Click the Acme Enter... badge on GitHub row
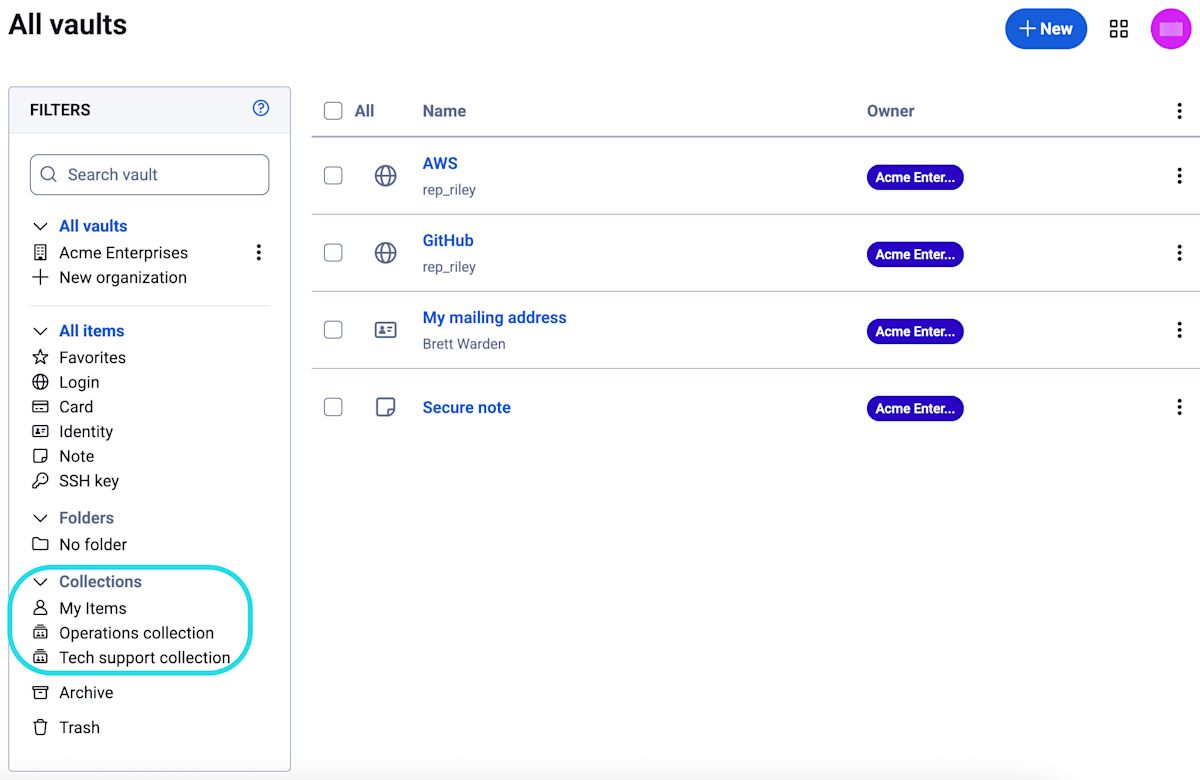The width and height of the screenshot is (1200, 780). coord(914,254)
